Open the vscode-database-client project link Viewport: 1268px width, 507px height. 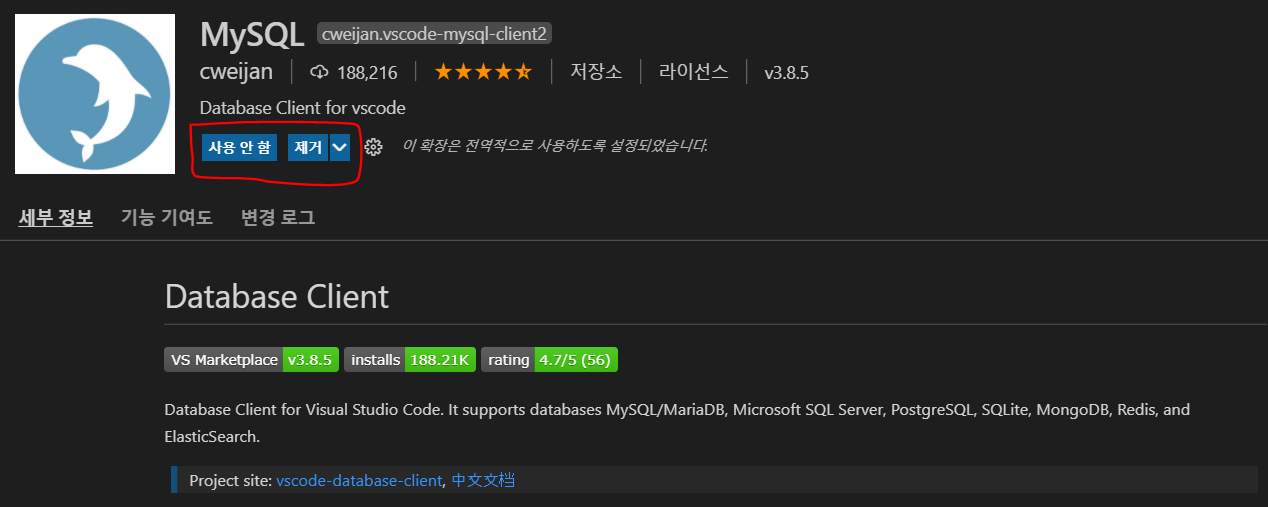tap(359, 480)
